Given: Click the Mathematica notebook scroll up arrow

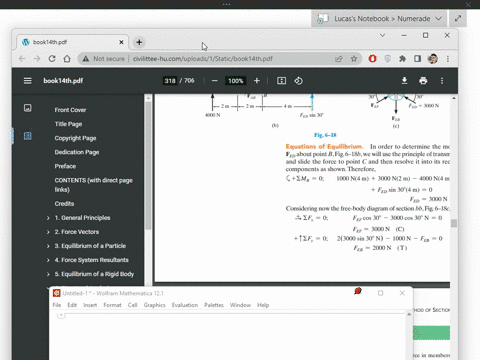Looking at the screenshot, I should pyautogui.click(x=409, y=314).
